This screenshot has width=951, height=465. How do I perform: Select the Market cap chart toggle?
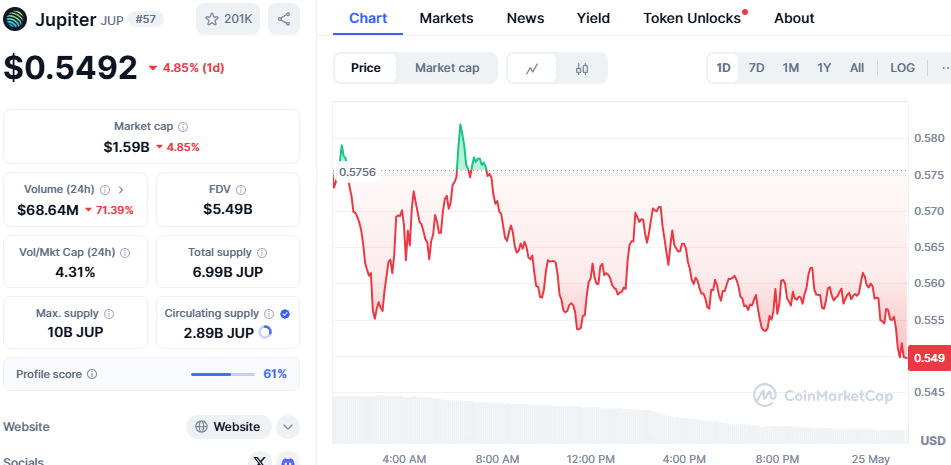click(447, 68)
